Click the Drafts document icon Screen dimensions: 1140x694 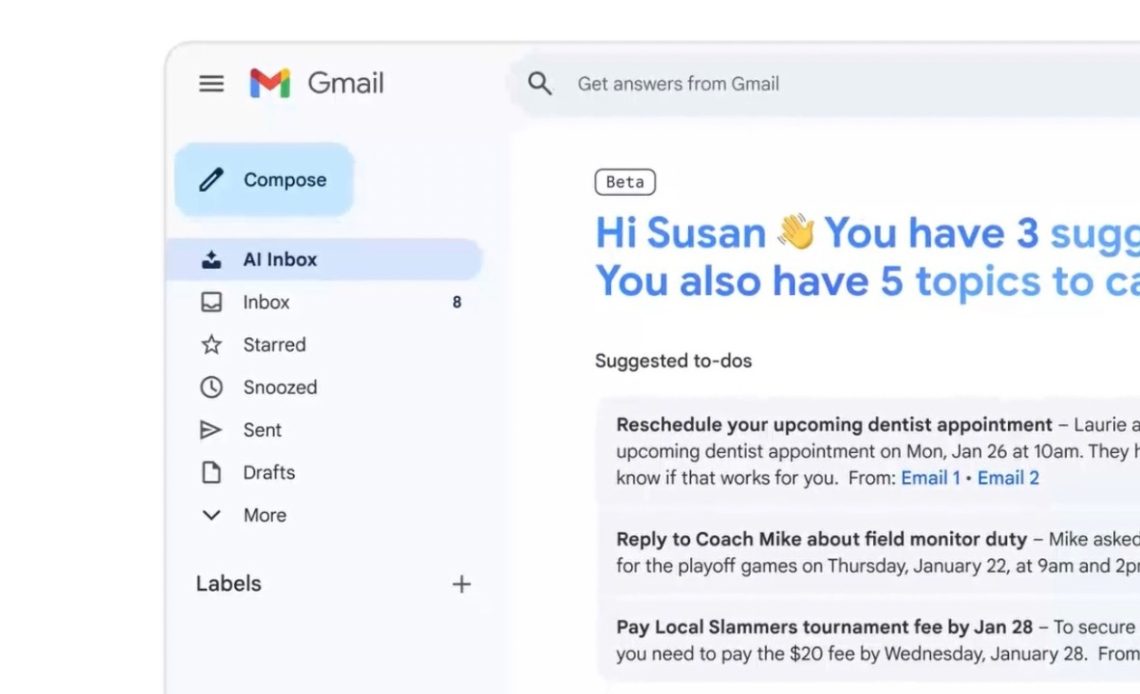[x=212, y=472]
